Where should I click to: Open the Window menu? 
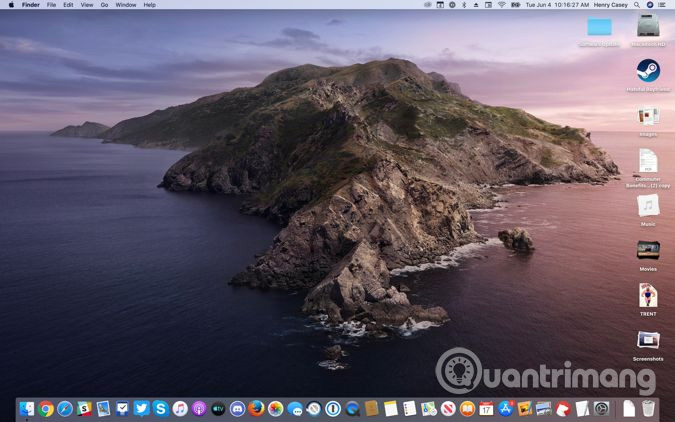[x=126, y=5]
